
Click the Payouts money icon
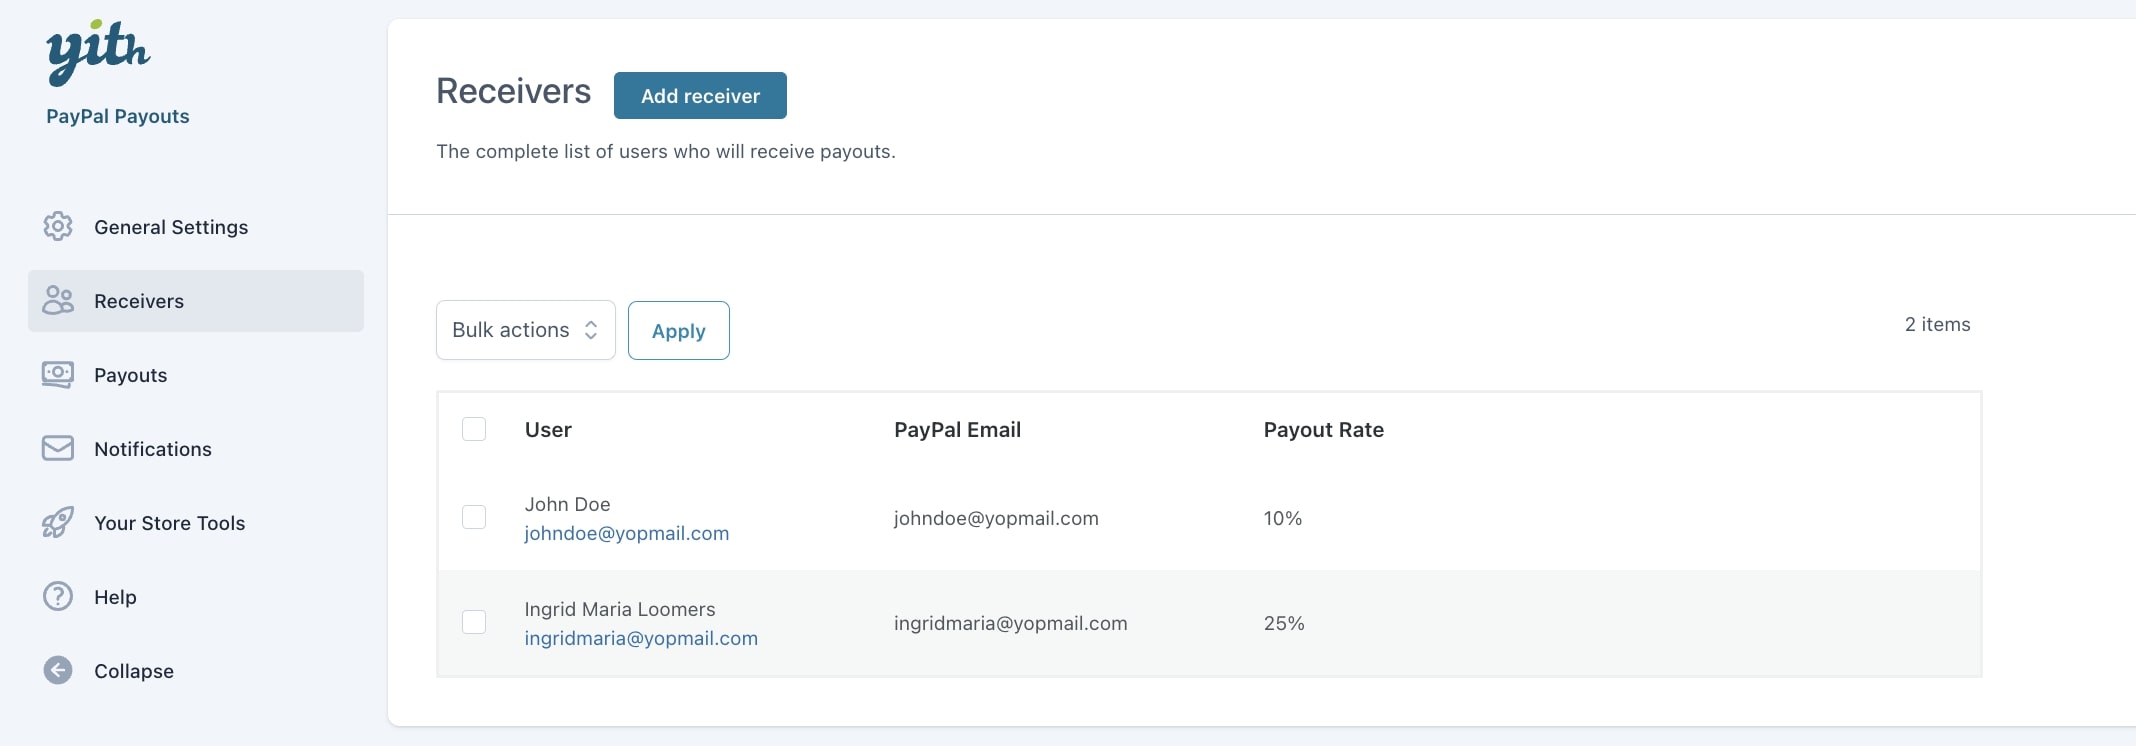coord(58,375)
